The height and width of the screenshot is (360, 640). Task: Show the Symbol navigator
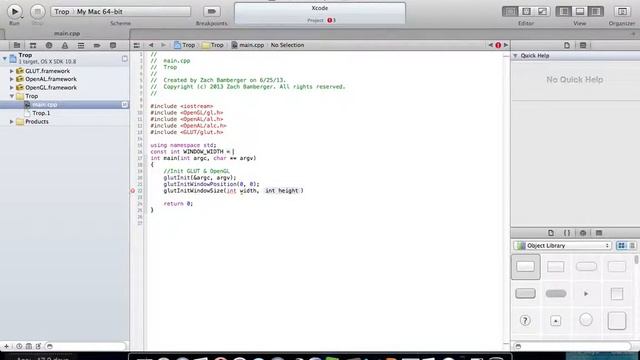point(33,45)
